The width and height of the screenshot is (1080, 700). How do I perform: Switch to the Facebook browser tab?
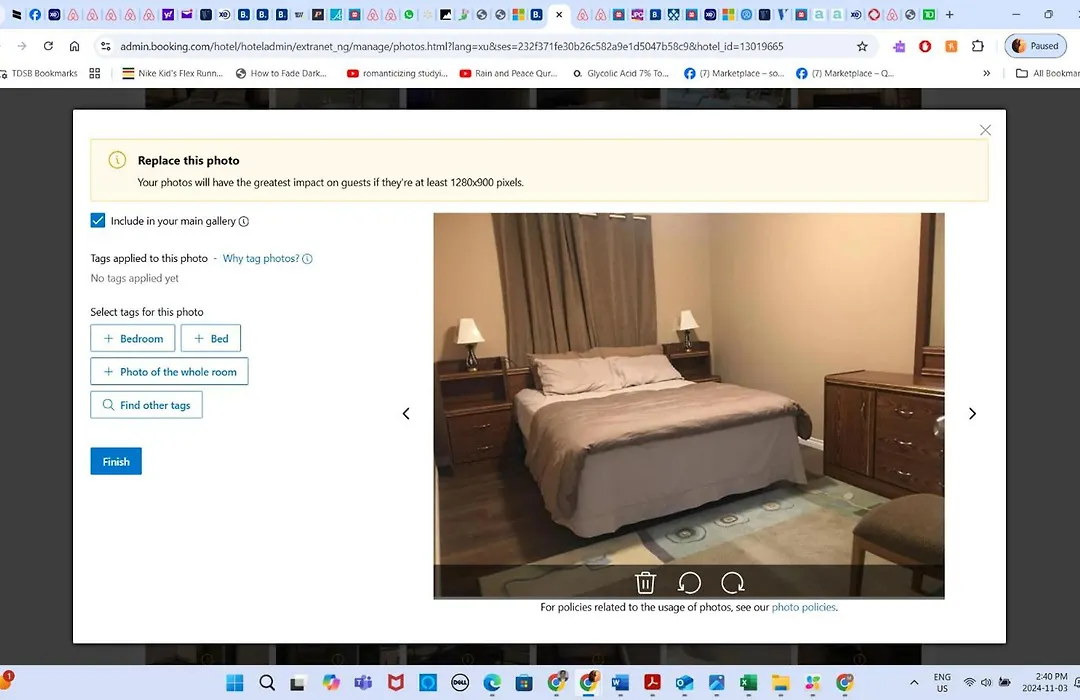click(x=35, y=14)
